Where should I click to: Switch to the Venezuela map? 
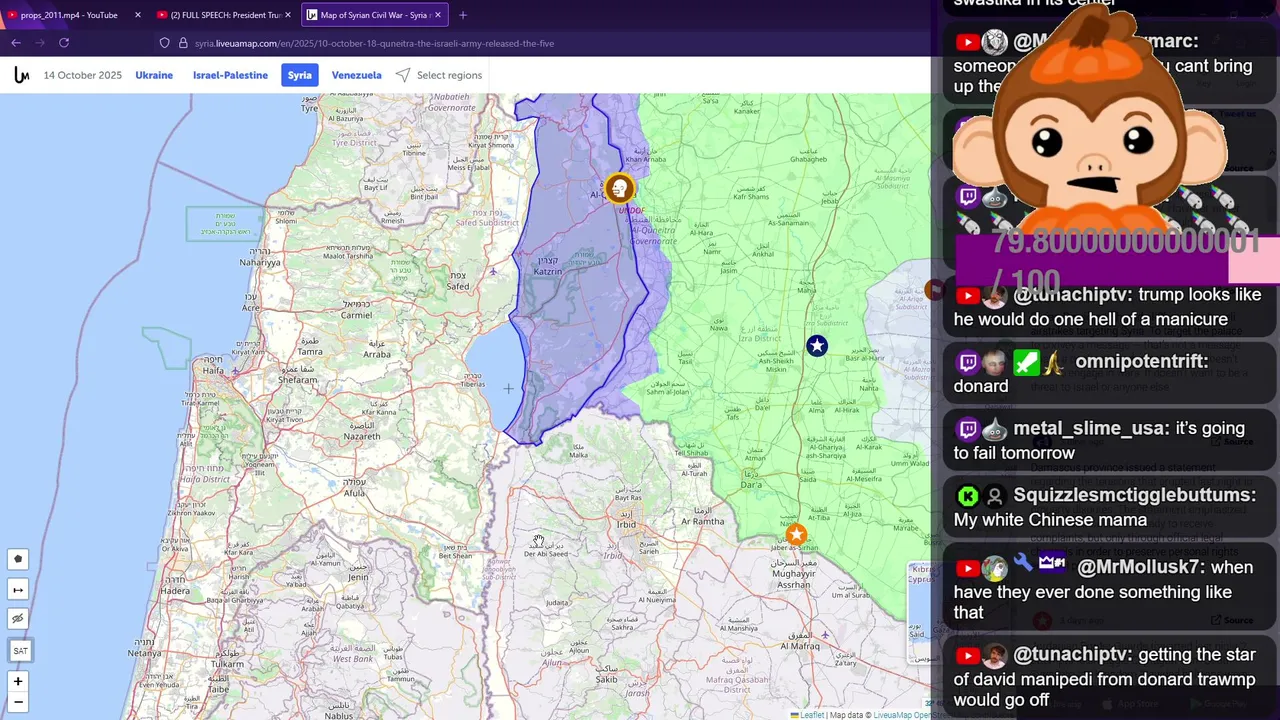pos(356,75)
